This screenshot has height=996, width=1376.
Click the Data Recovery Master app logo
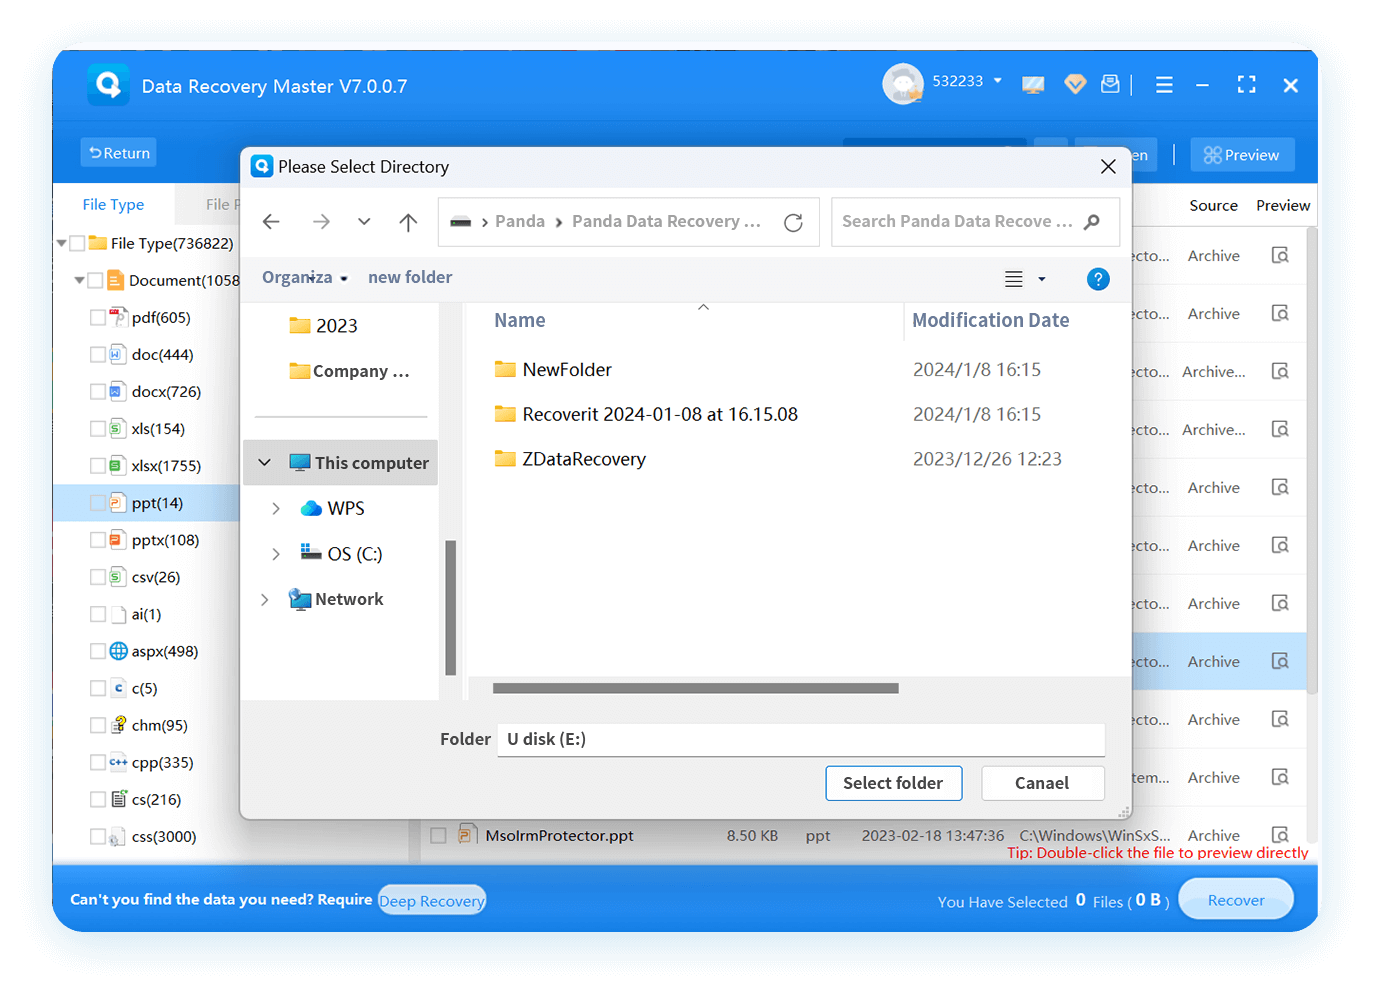pos(108,85)
